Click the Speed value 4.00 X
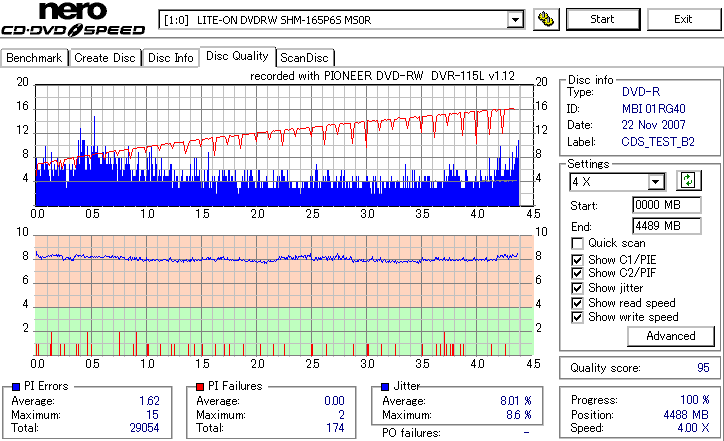 pos(694,428)
